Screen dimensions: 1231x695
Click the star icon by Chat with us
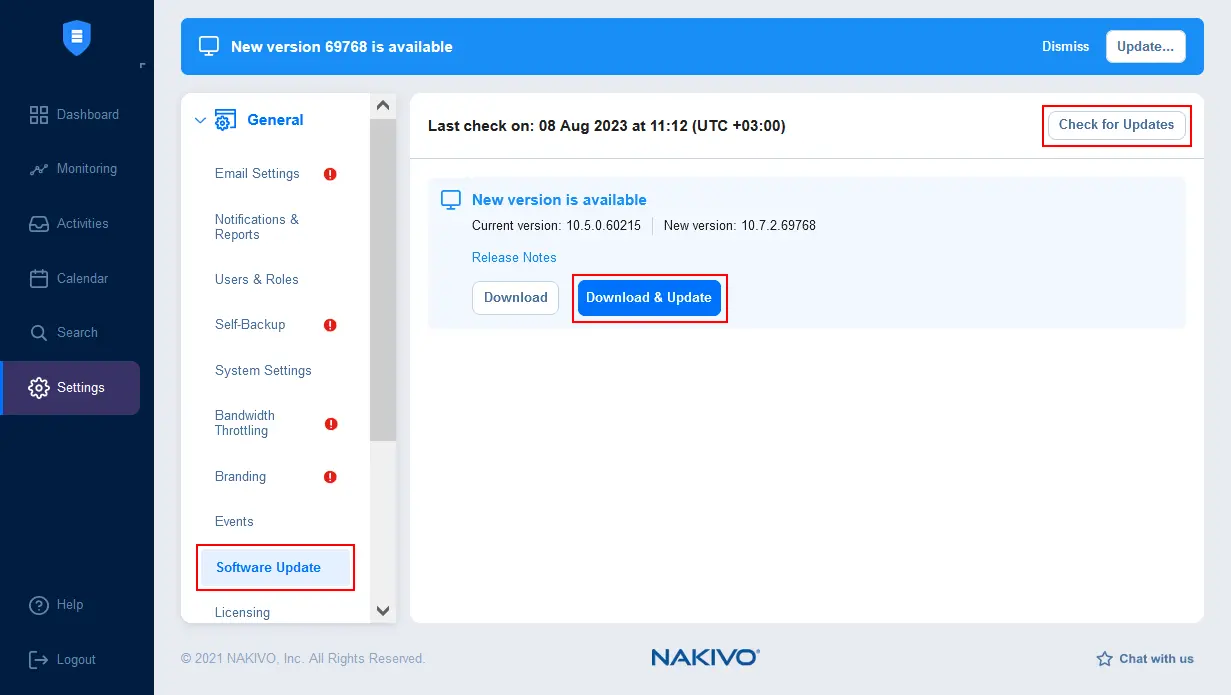[x=1105, y=659]
